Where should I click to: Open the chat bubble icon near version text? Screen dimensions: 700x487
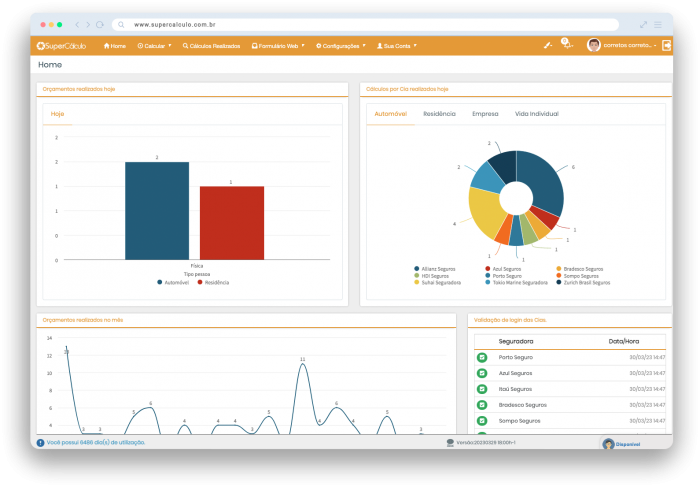click(x=450, y=443)
